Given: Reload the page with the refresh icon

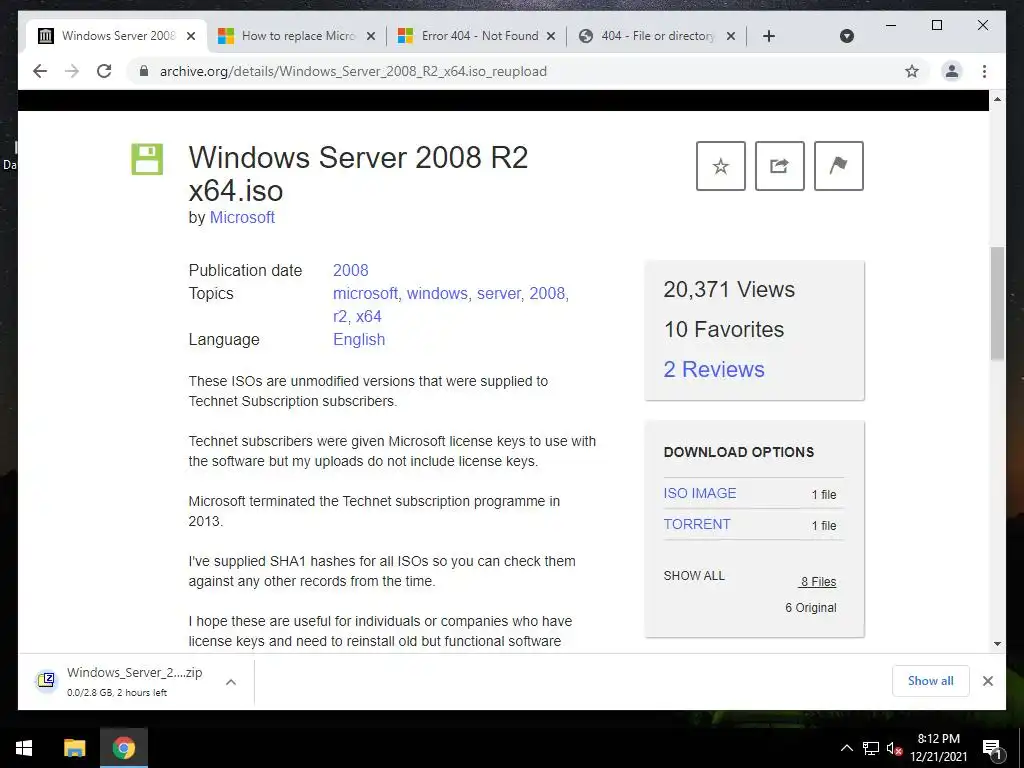Looking at the screenshot, I should 104,71.
